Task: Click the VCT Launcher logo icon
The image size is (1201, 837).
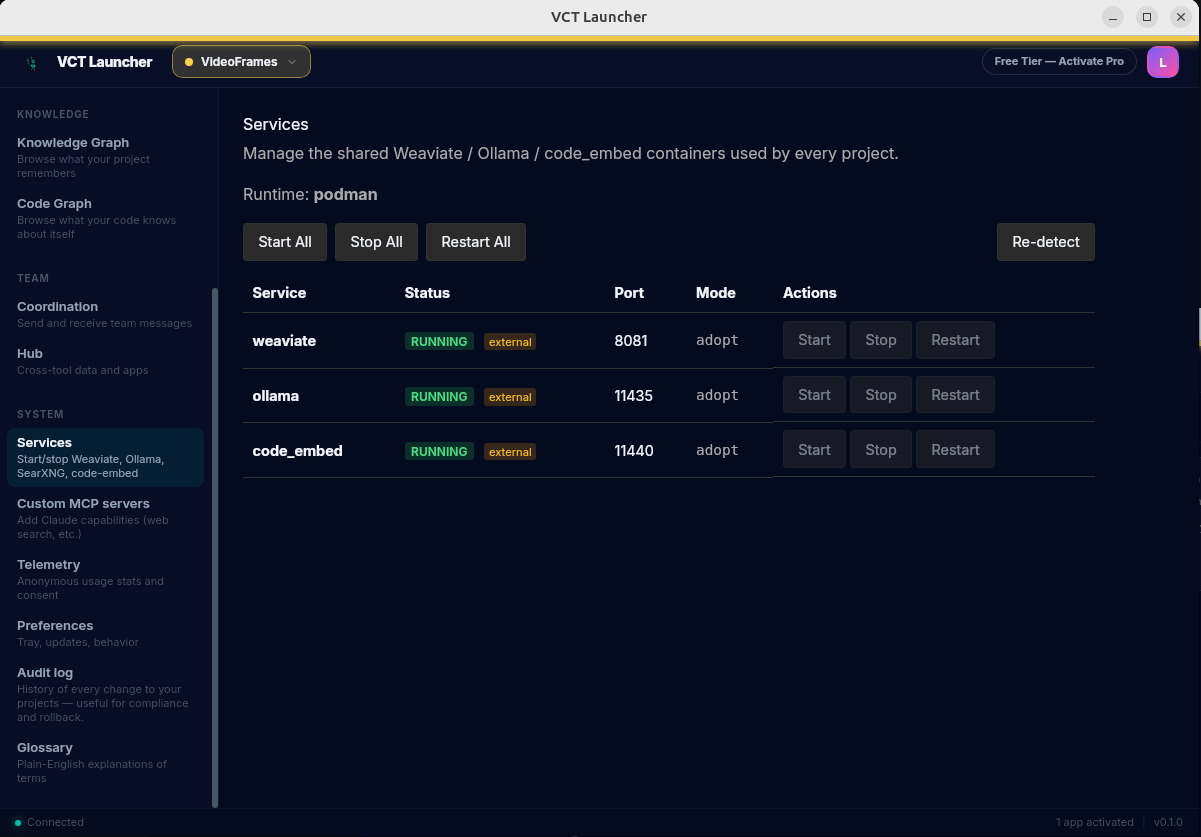Action: 32,62
